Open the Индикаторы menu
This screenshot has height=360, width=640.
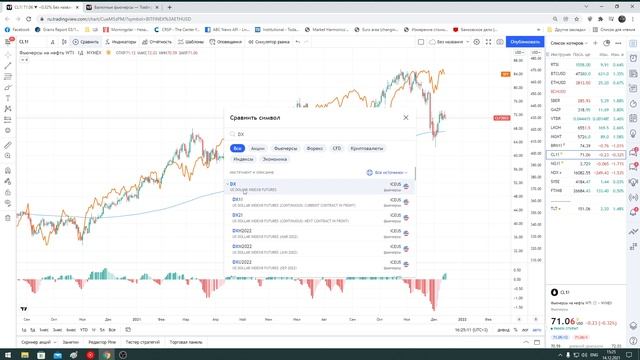120,42
